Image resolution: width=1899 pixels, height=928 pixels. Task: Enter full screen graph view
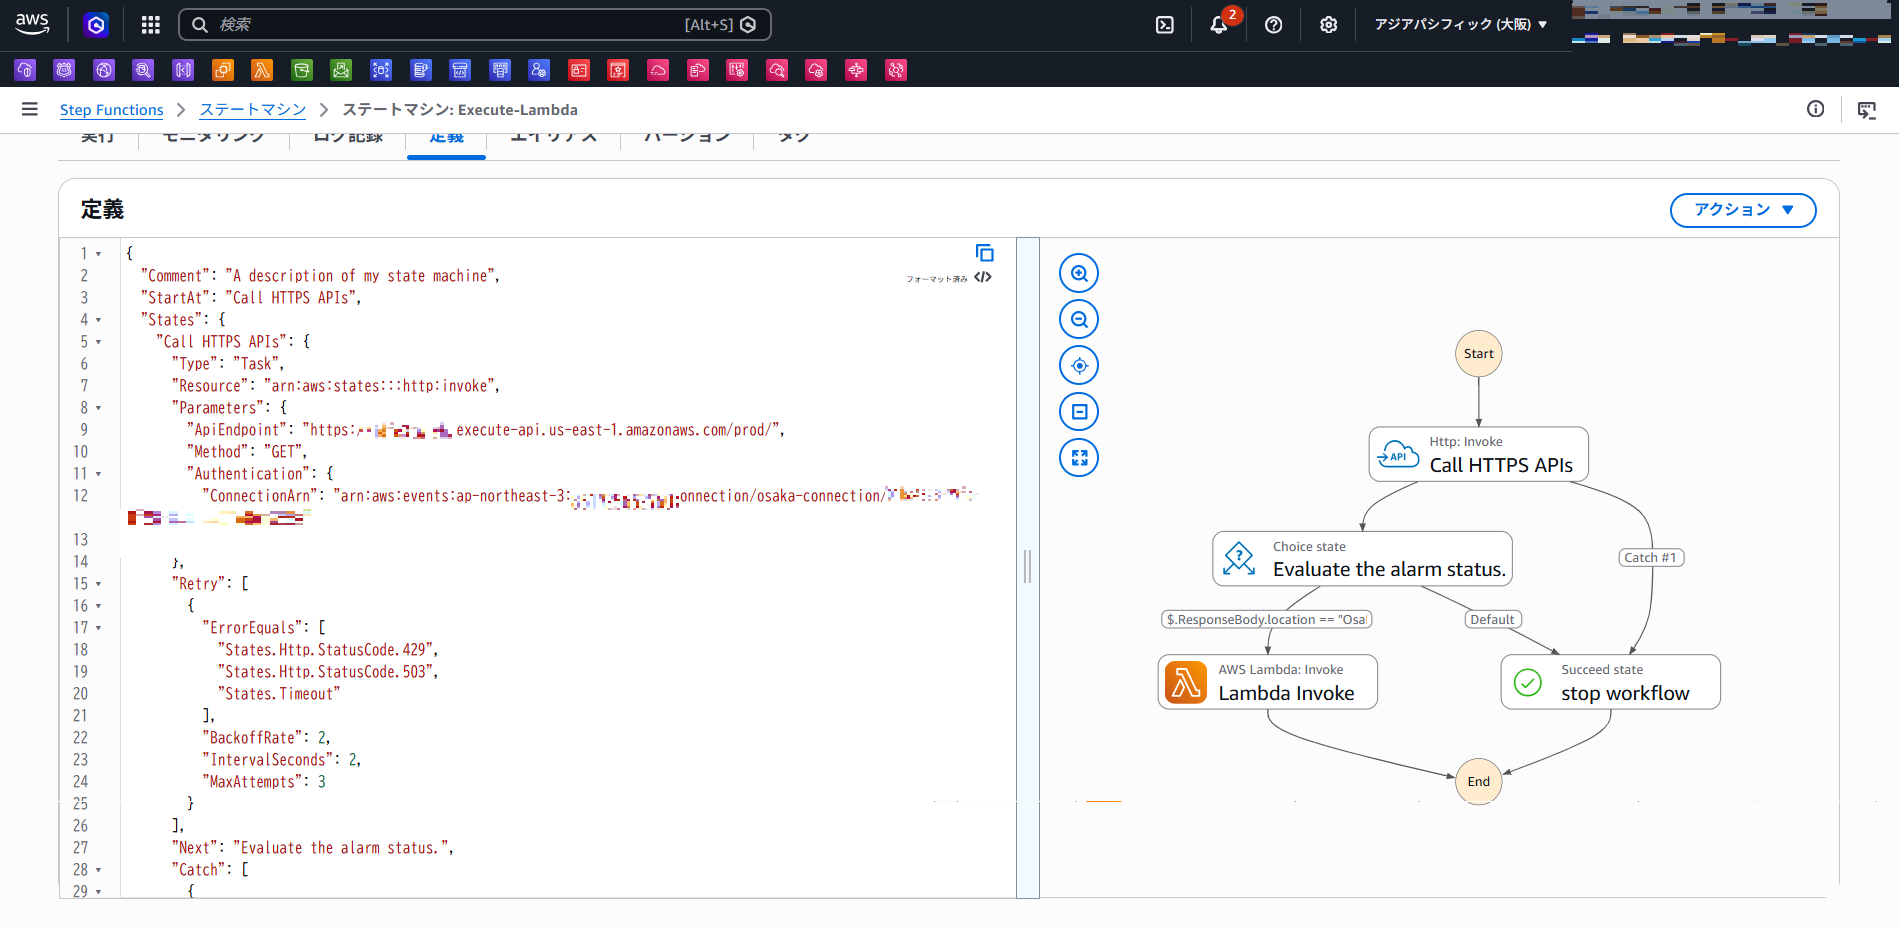(1079, 458)
